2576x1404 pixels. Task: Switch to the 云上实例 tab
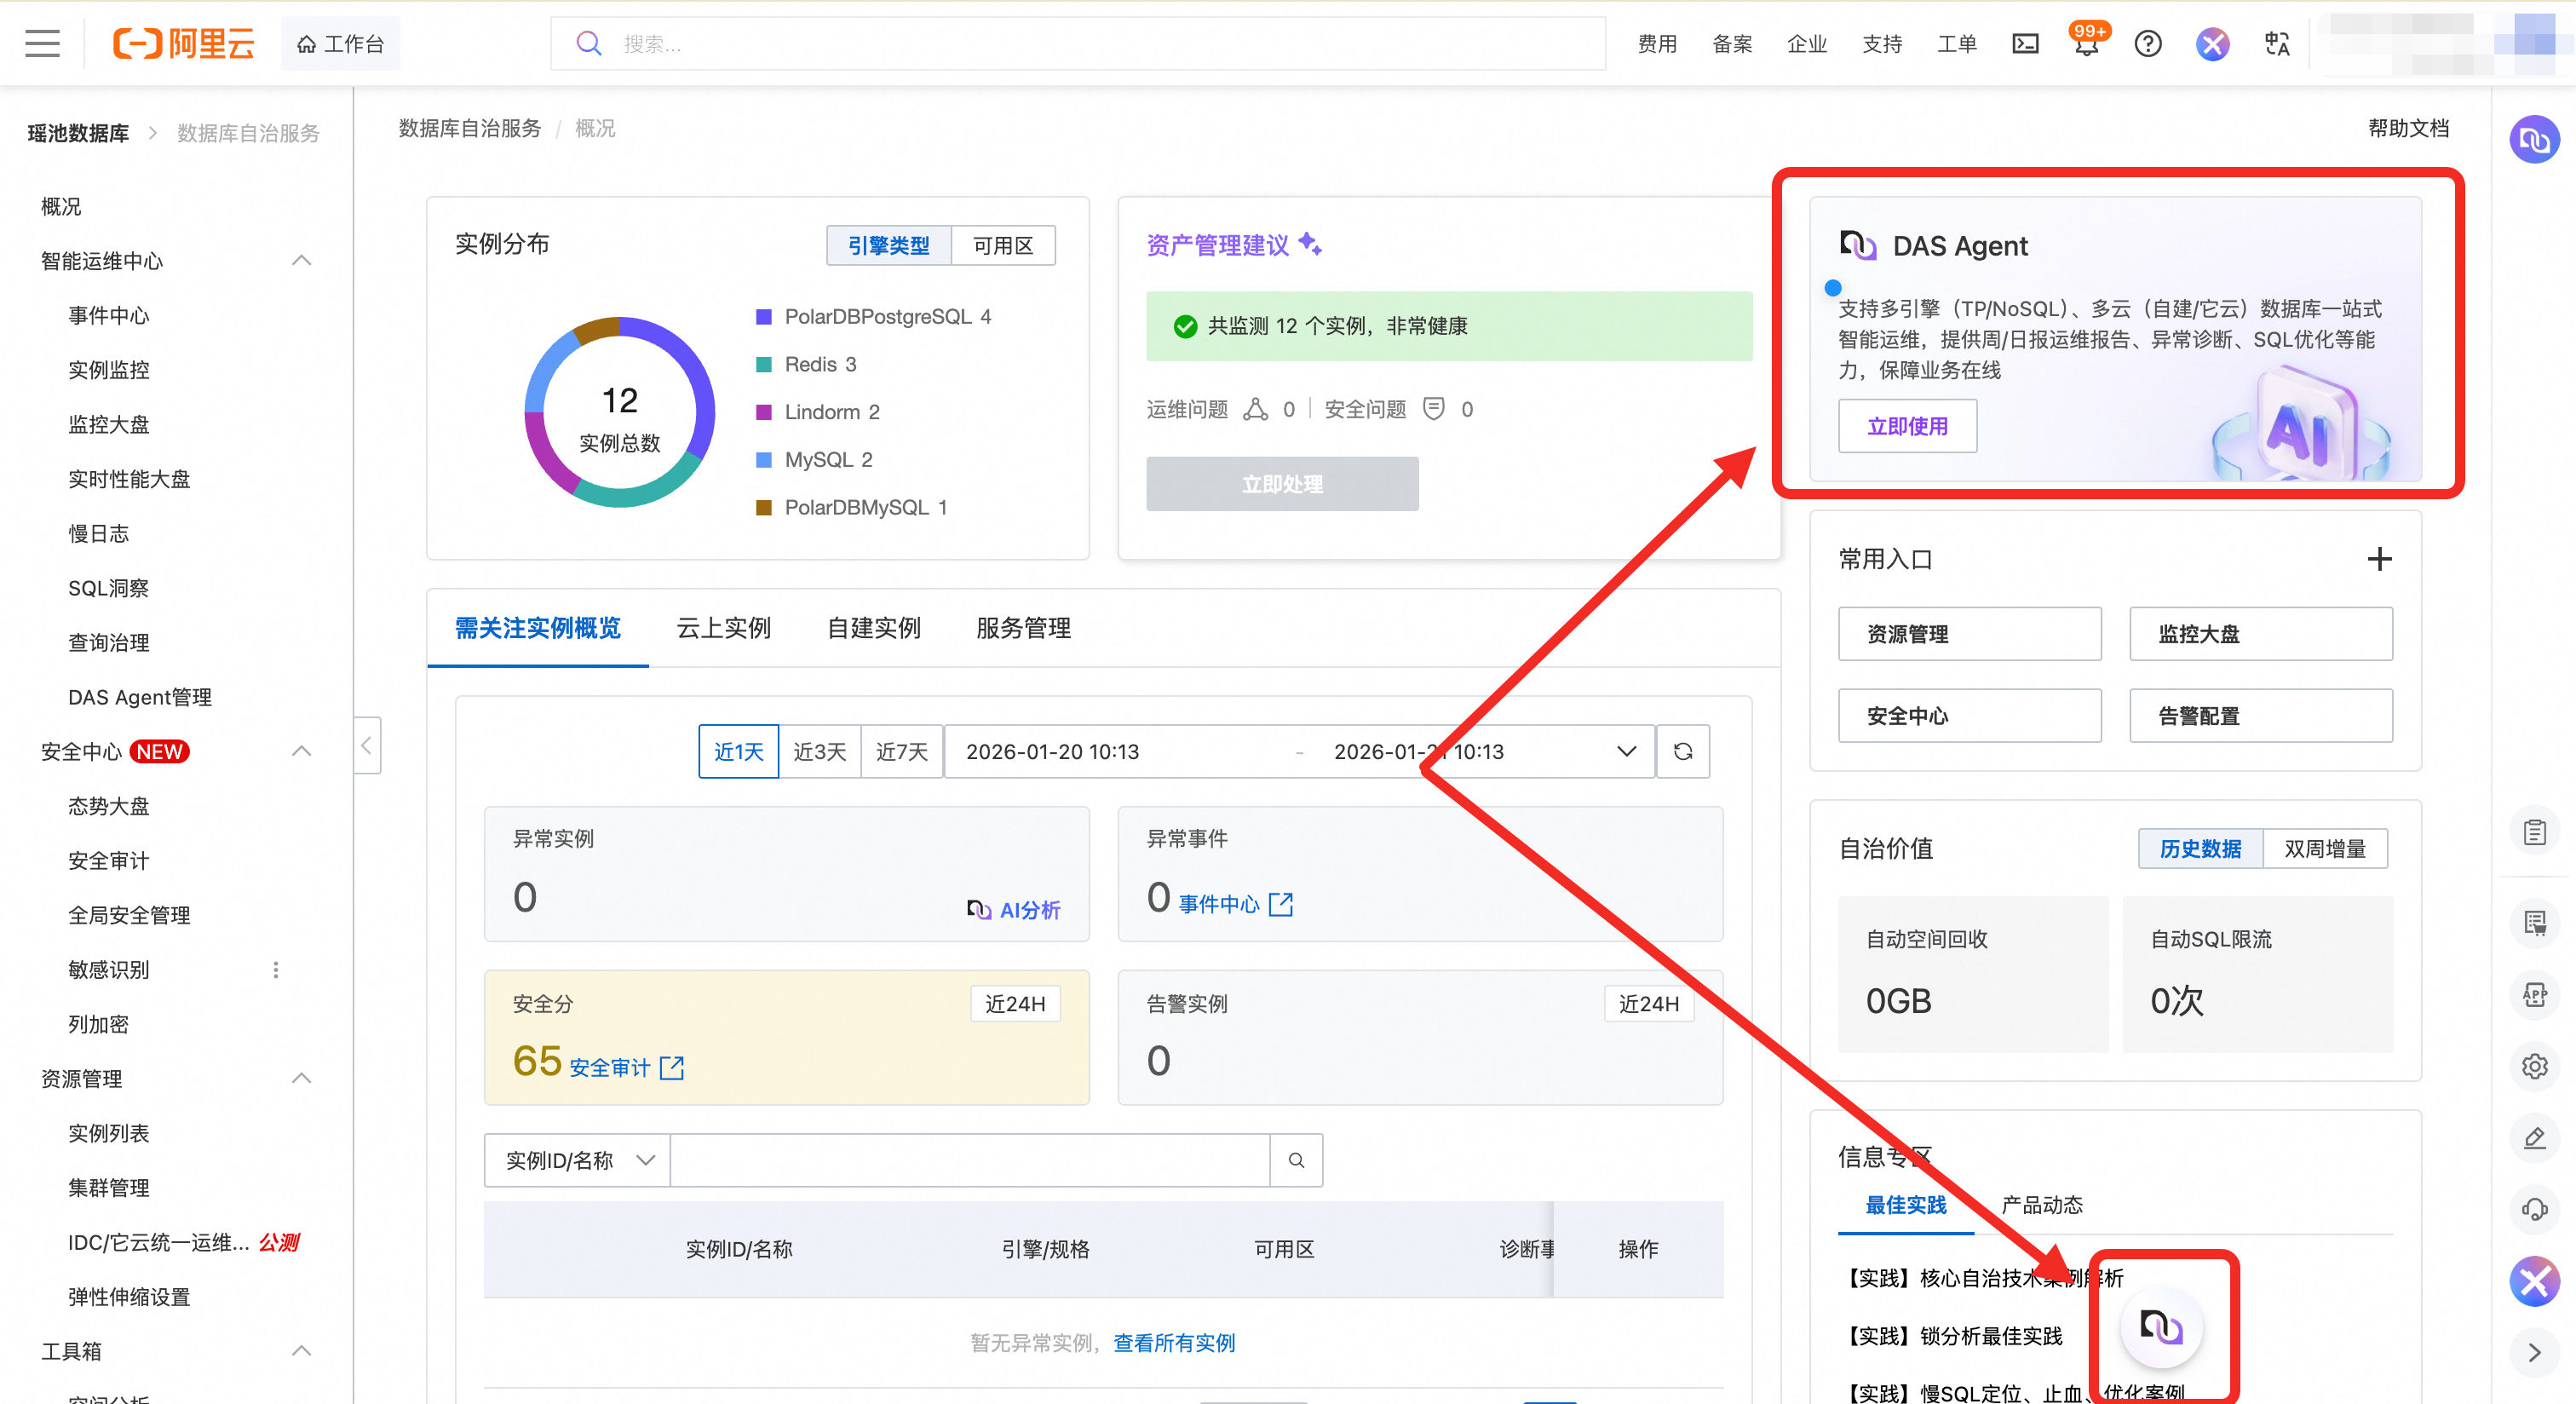point(724,628)
